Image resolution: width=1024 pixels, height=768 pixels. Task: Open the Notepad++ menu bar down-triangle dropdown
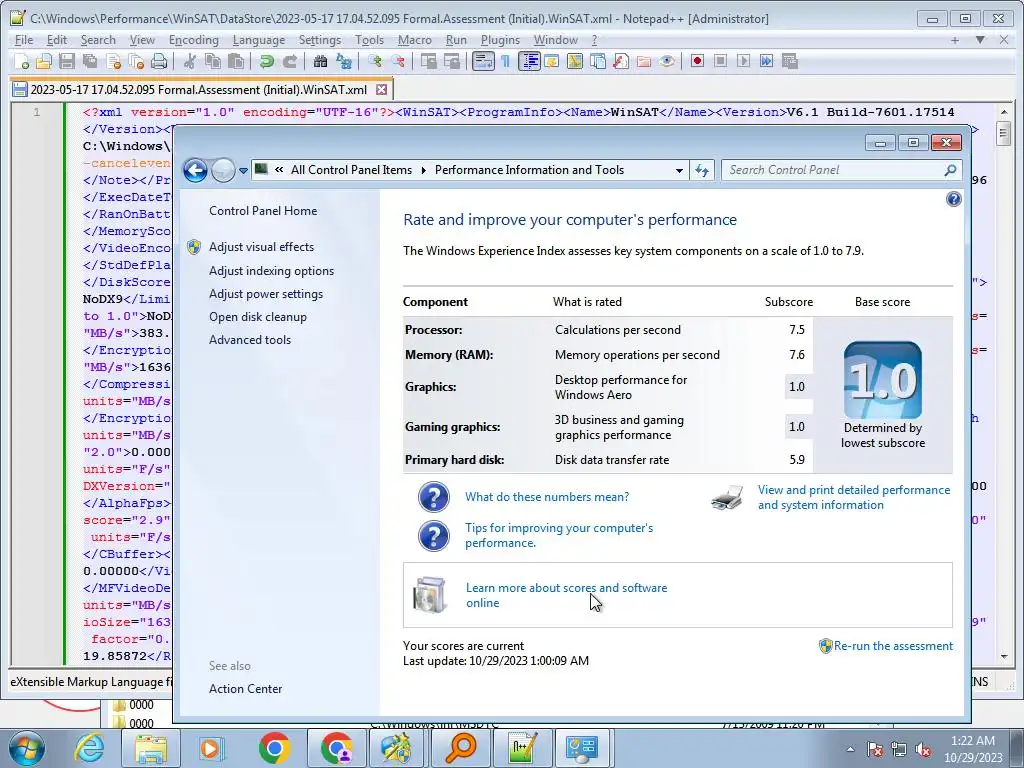pyautogui.click(x=980, y=40)
